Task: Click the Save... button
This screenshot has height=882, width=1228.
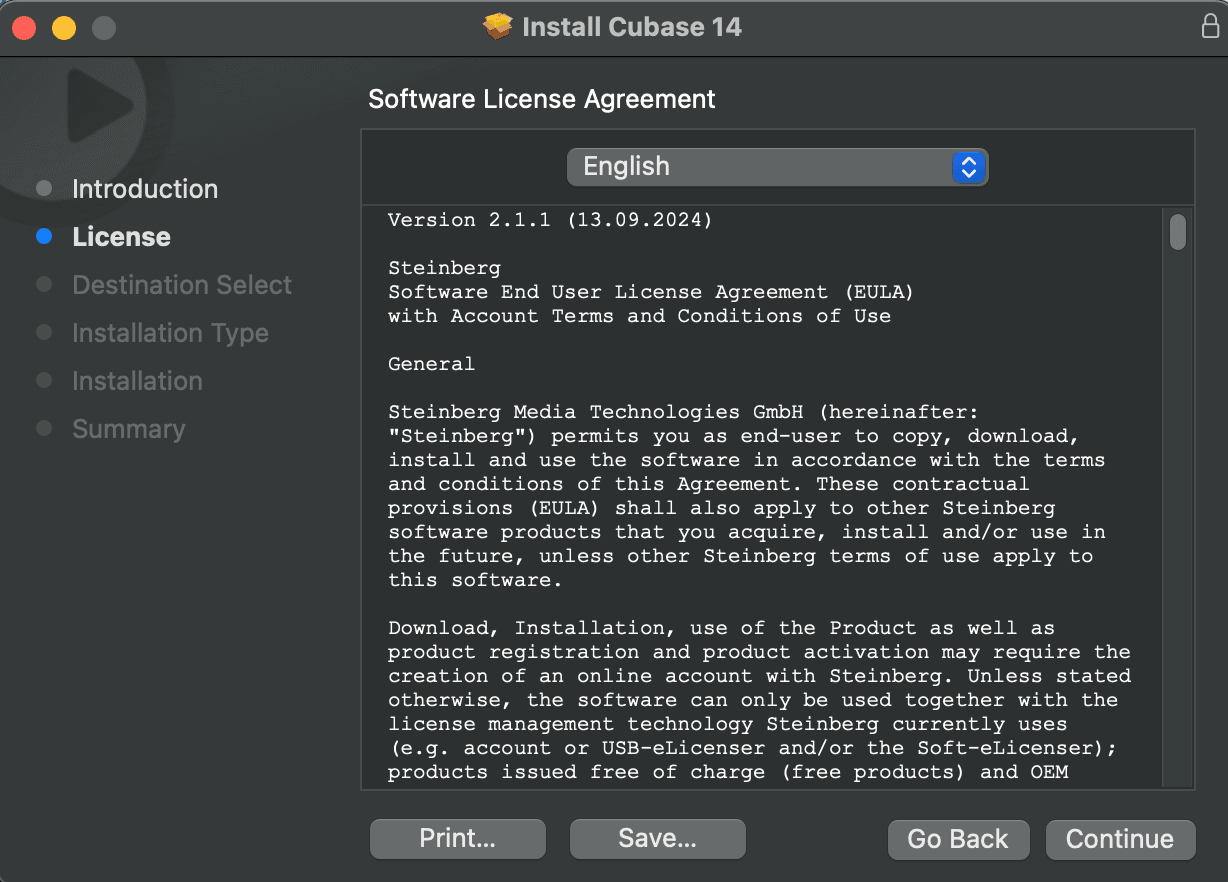Action: coord(658,839)
